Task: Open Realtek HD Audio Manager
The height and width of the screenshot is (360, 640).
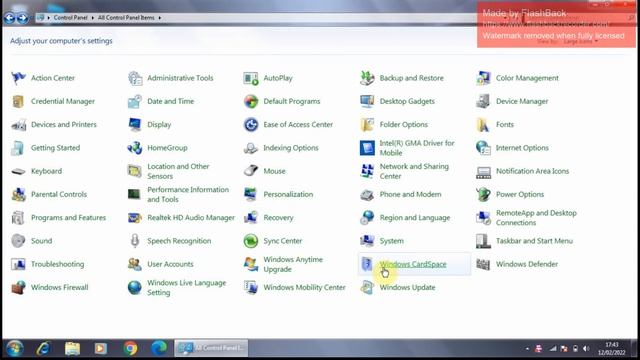Action: [191, 218]
